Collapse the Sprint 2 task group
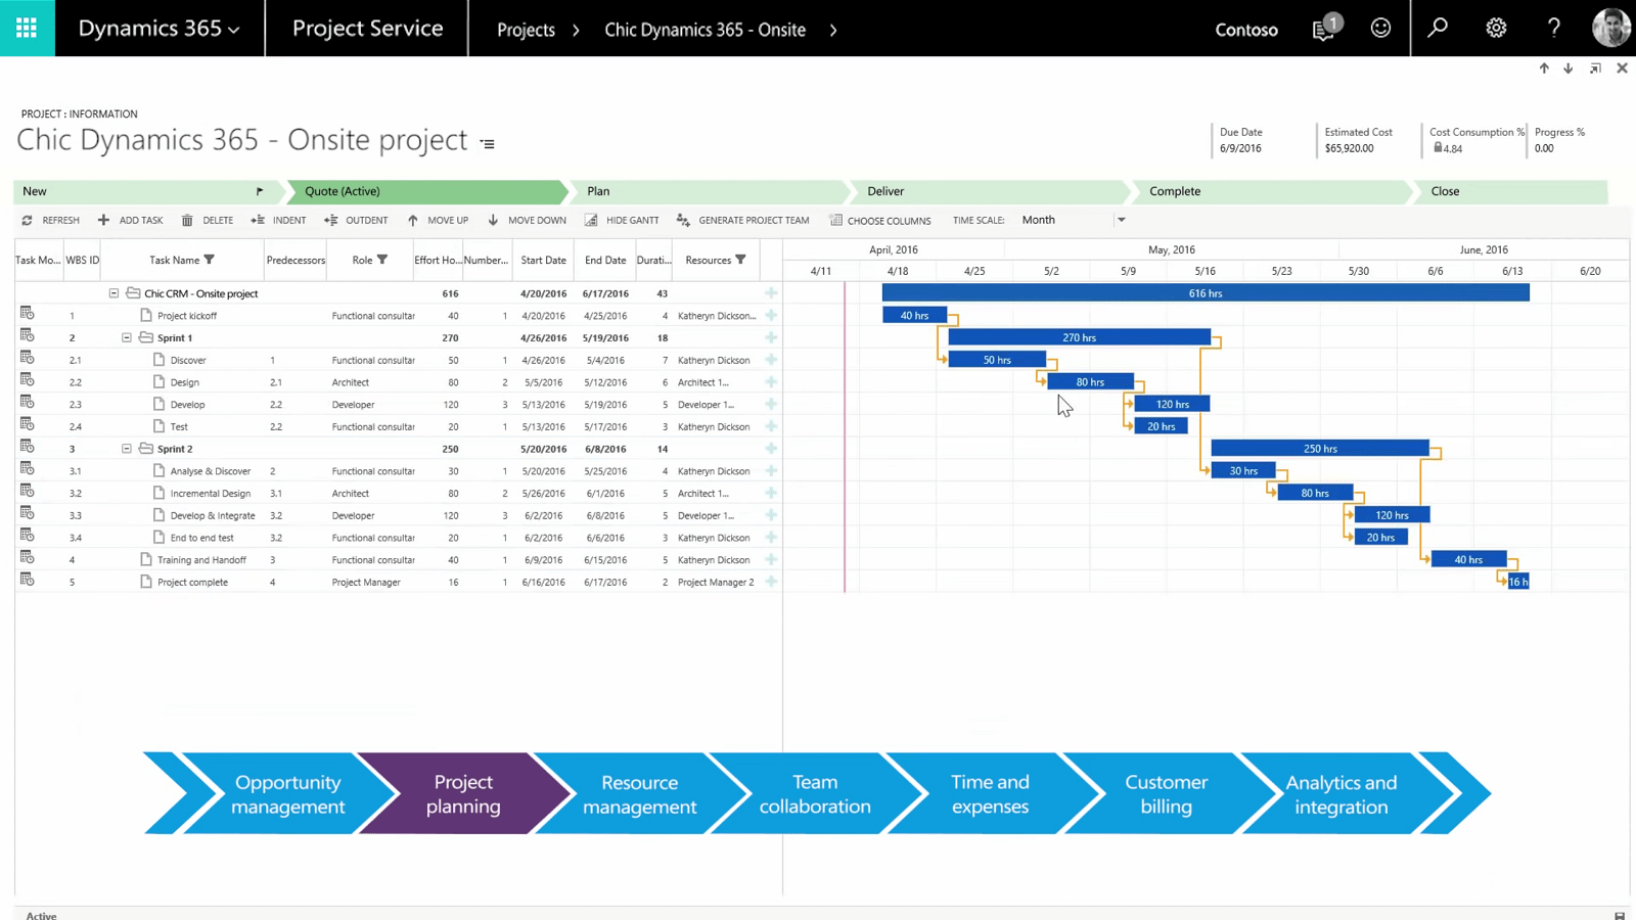The image size is (1636, 920). (126, 449)
